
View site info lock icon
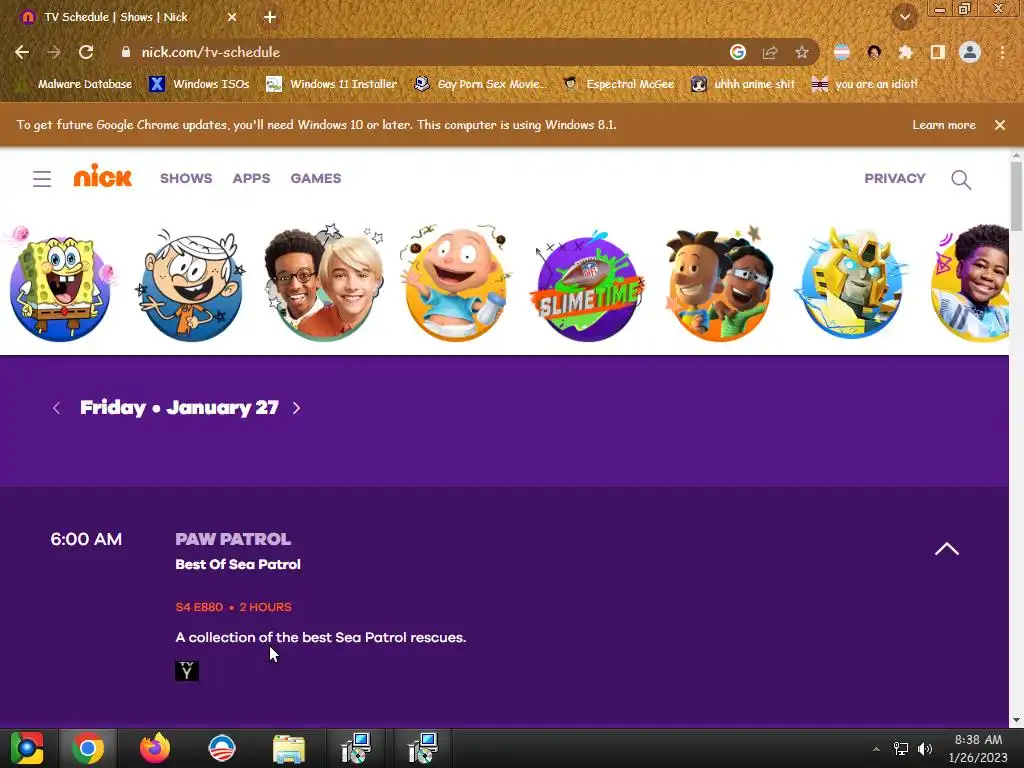tap(126, 52)
